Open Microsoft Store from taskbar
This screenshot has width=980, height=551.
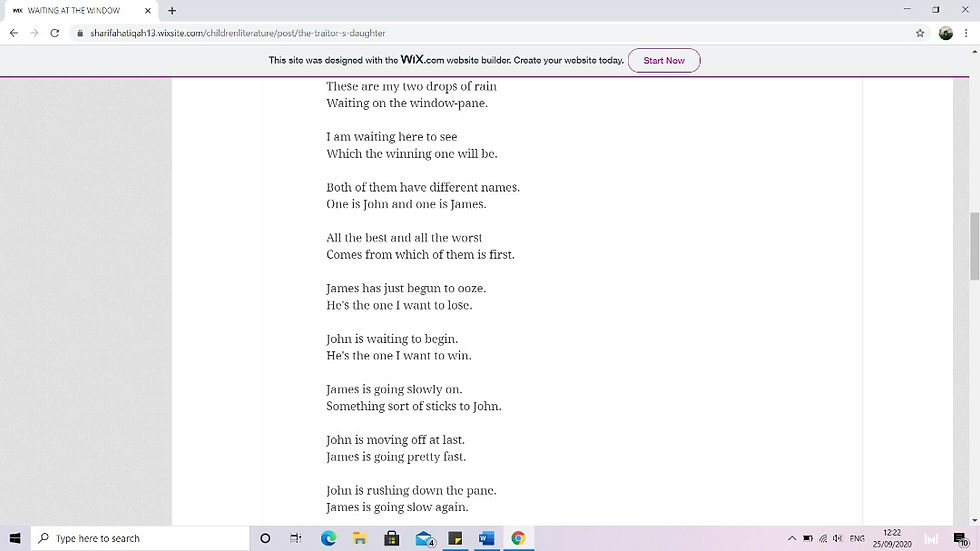pos(392,538)
